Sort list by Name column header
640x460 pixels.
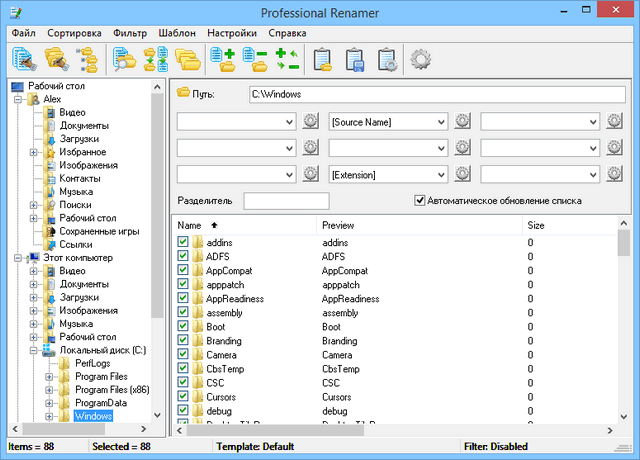click(190, 226)
